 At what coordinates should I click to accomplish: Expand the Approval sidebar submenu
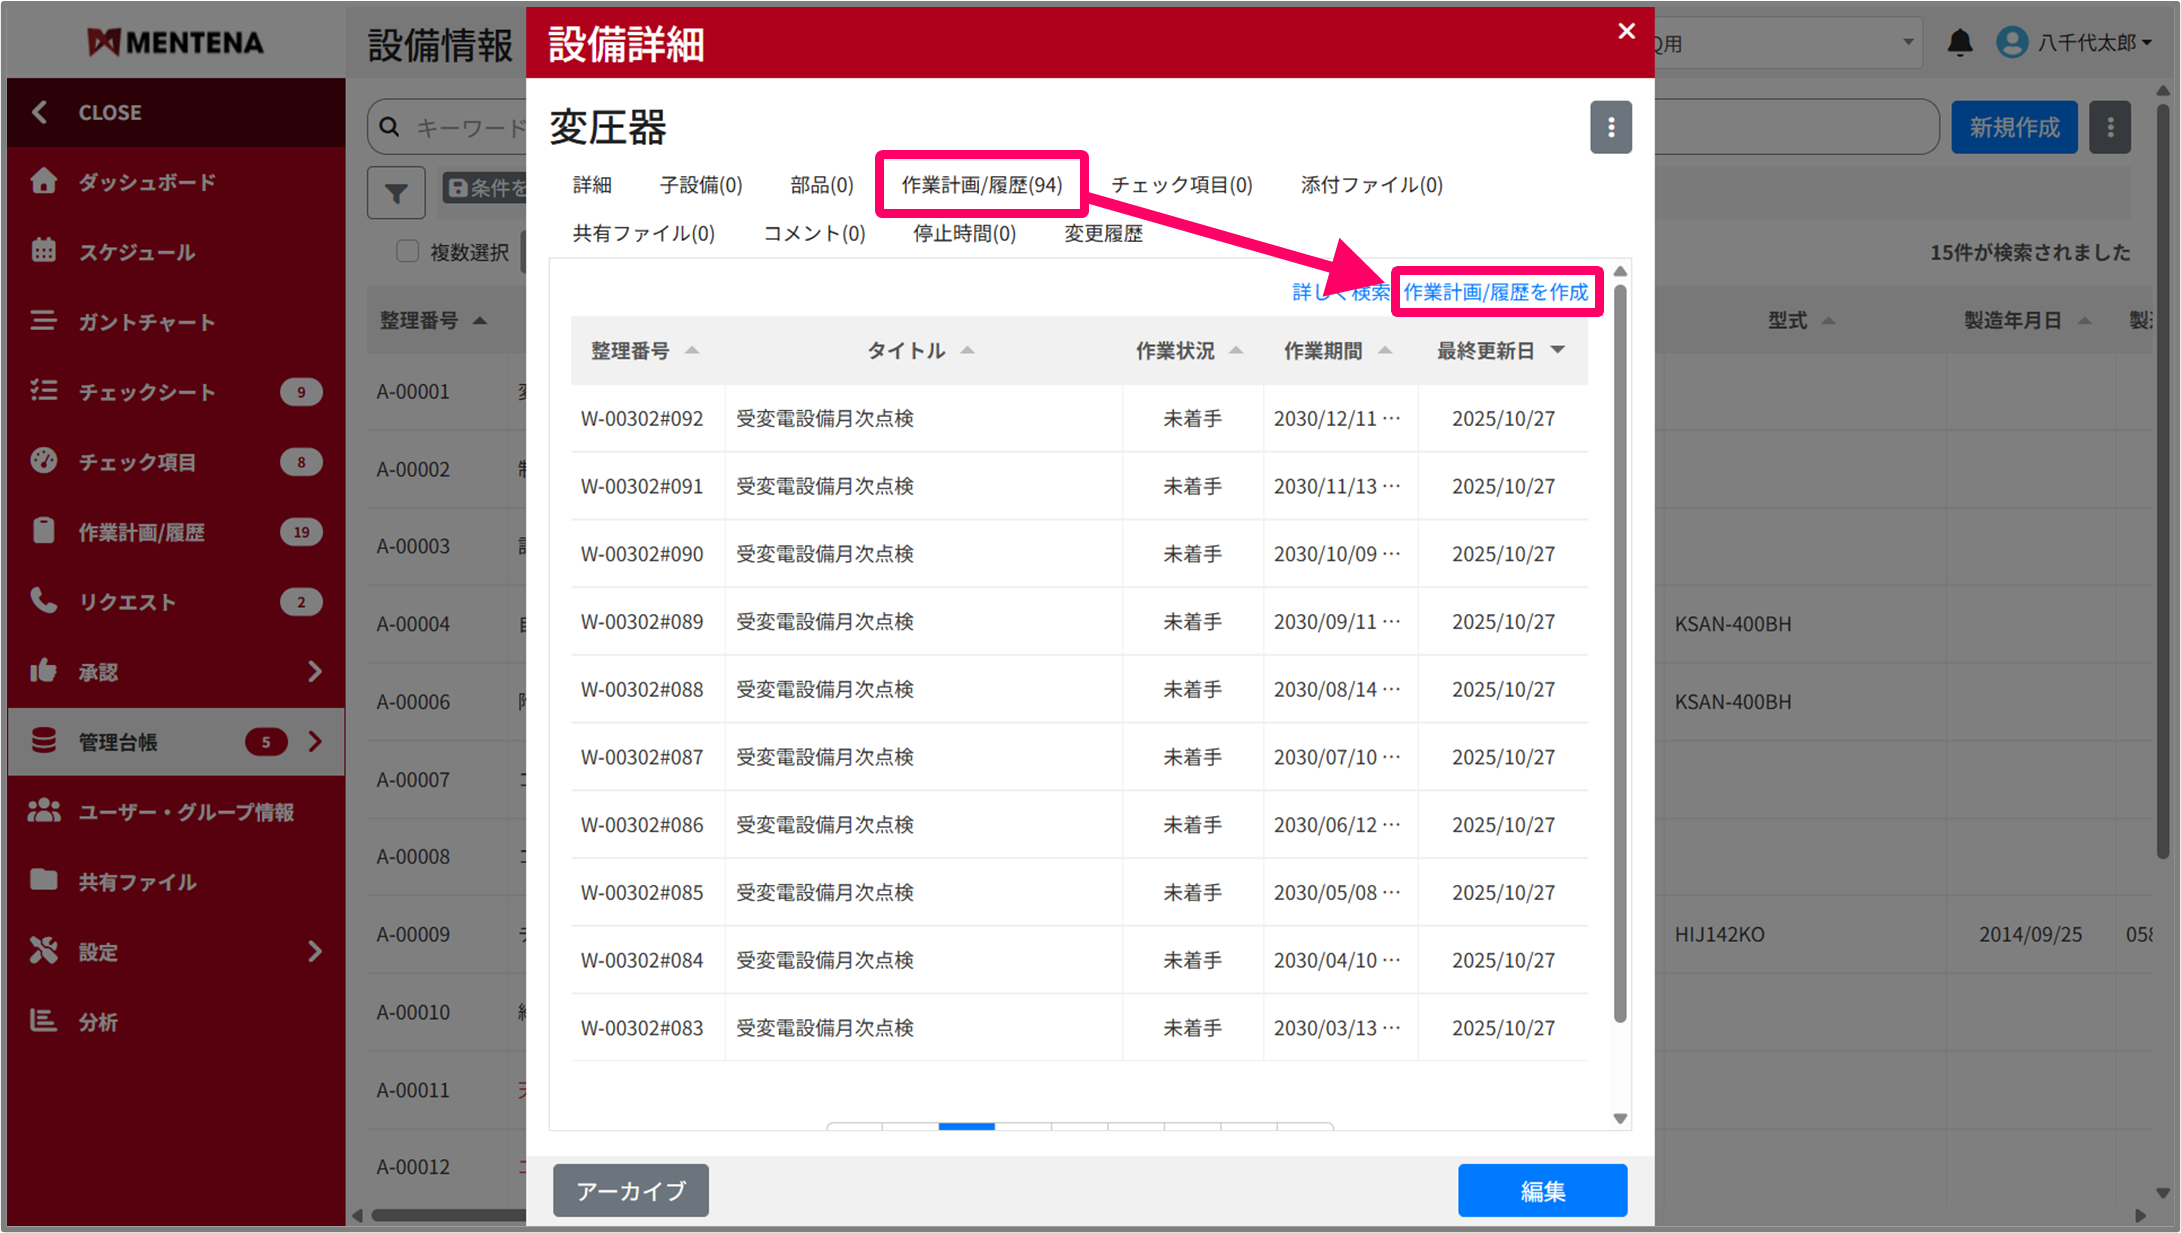315,672
